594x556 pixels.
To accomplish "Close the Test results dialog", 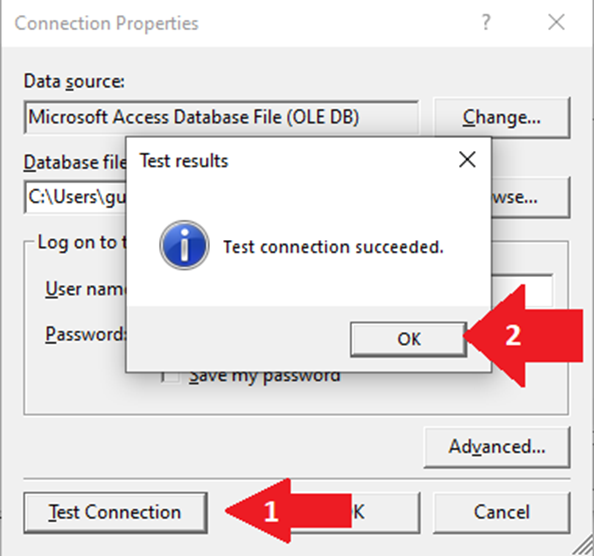I will point(467,159).
